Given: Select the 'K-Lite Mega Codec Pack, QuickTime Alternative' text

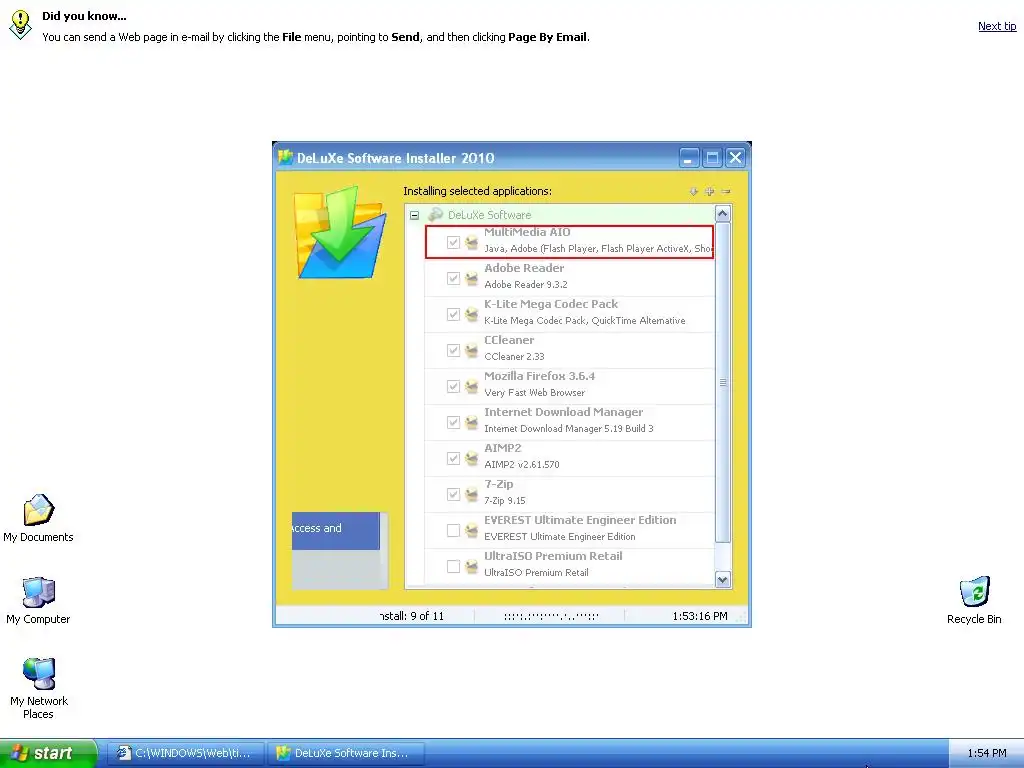Looking at the screenshot, I should coord(584,321).
